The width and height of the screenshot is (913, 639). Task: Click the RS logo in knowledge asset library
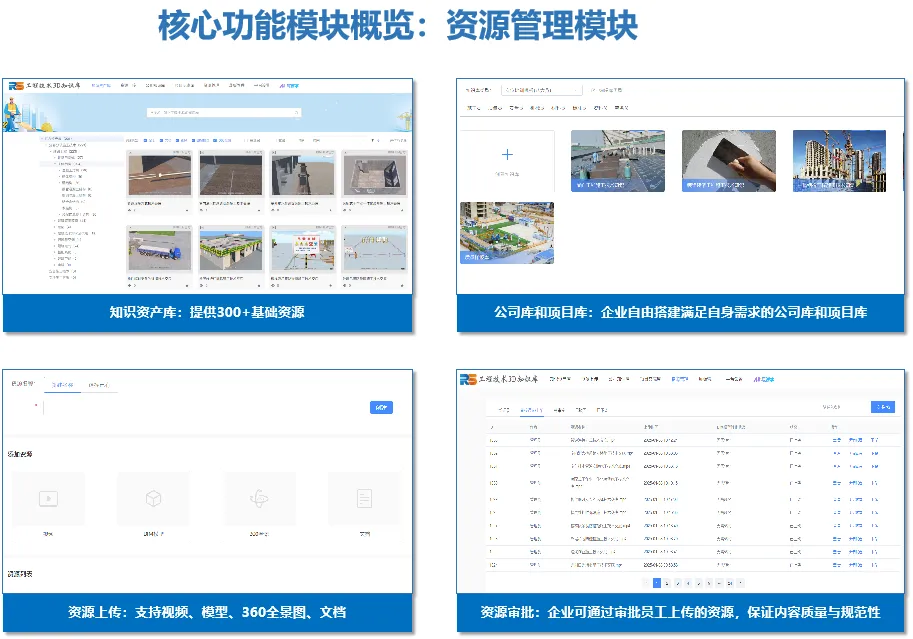(17, 86)
